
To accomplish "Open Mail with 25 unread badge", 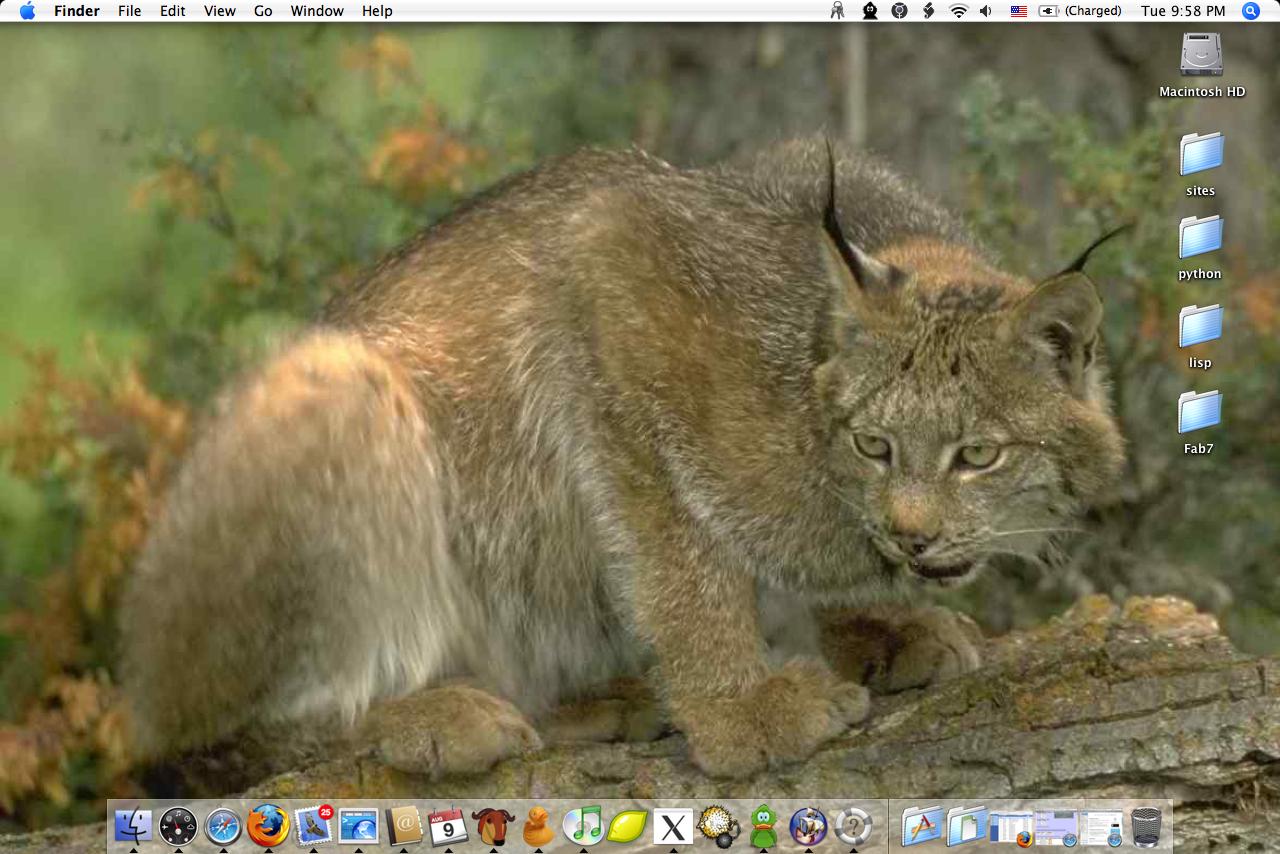I will point(313,826).
